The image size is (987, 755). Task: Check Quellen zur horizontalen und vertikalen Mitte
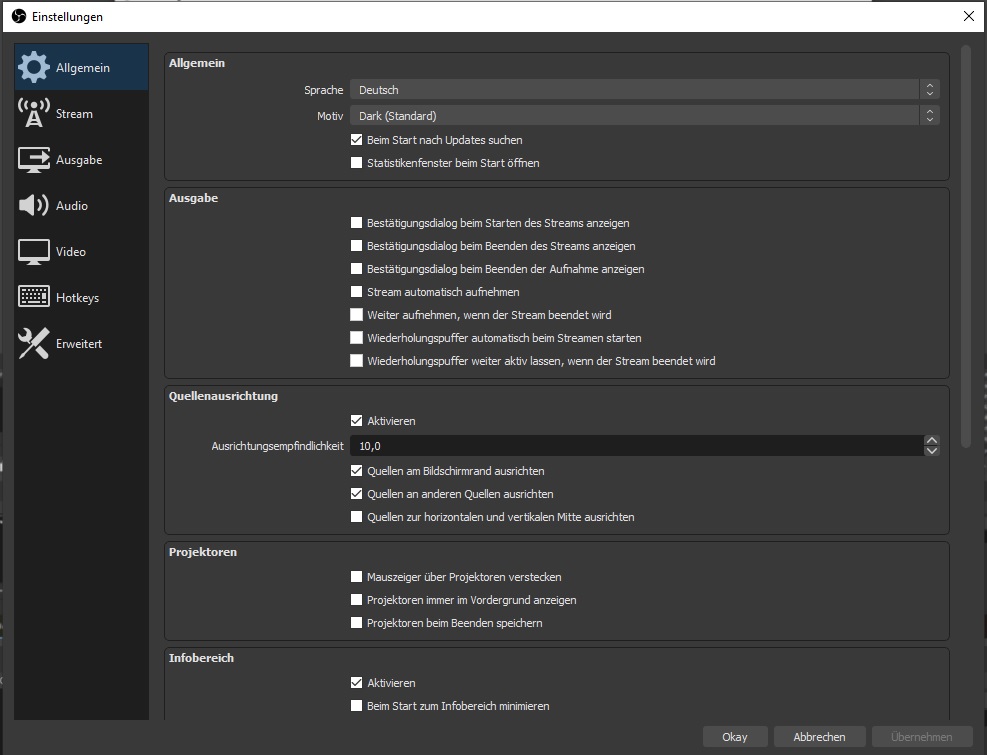[x=356, y=517]
